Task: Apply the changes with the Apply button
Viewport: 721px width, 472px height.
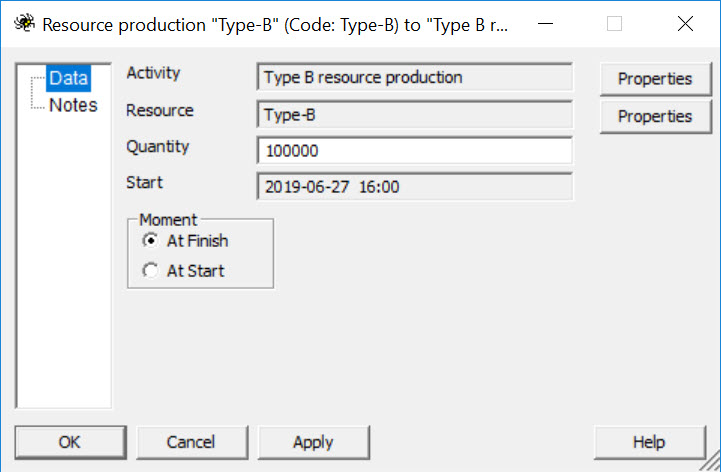Action: point(313,442)
